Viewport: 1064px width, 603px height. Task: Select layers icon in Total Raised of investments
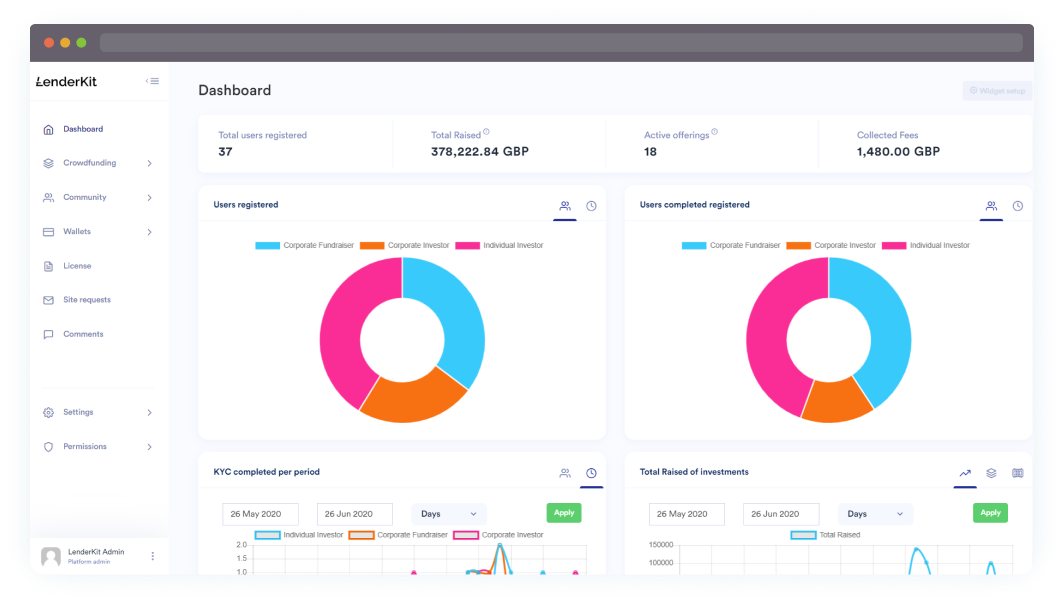(x=991, y=473)
